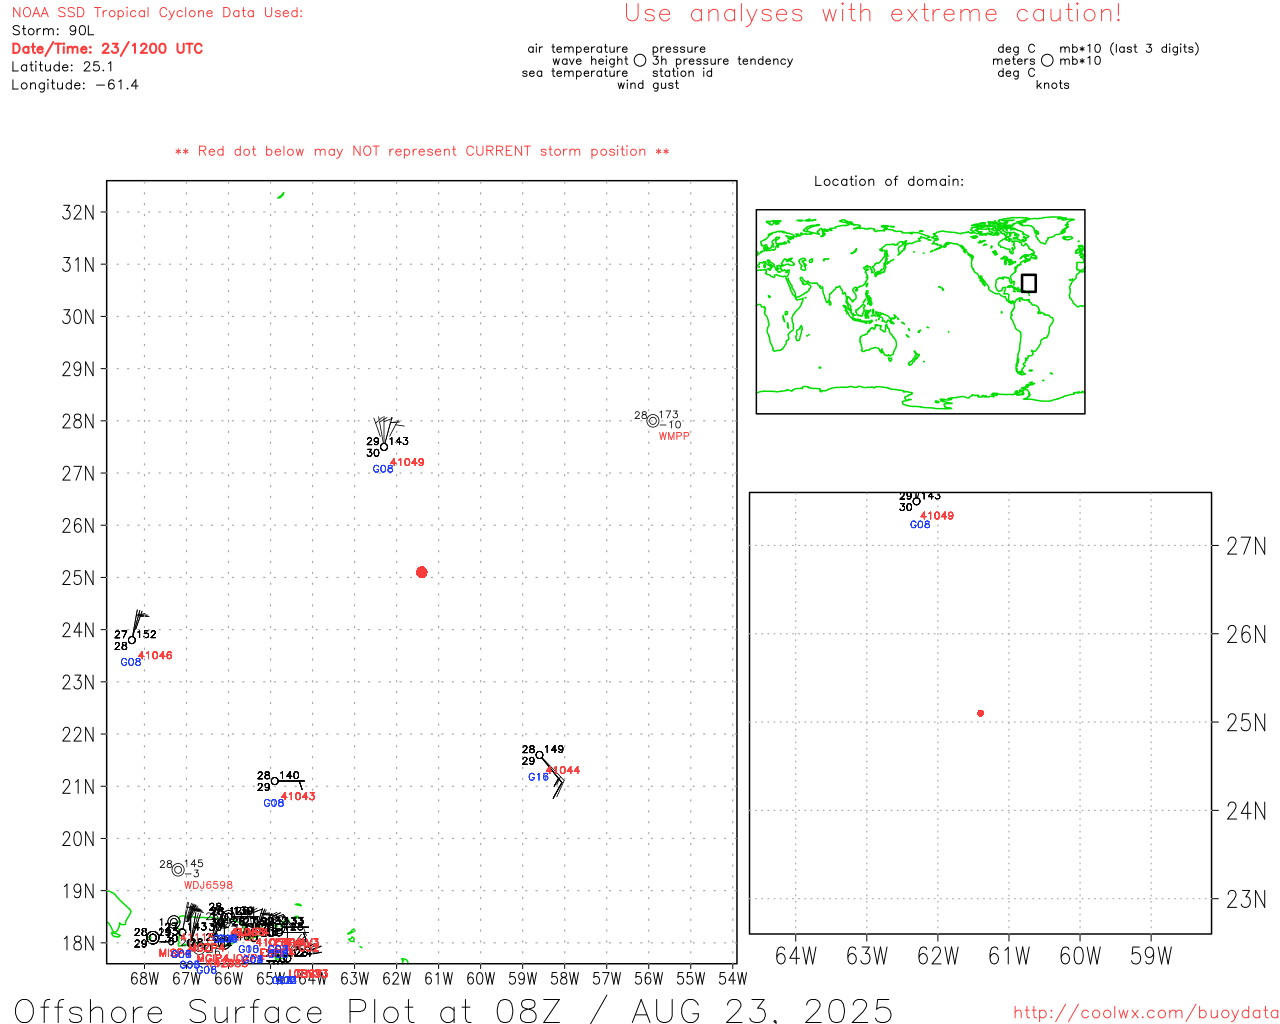The image size is (1280, 1024).
Task: Click the 'Storm: 90L' text
Action: [53, 31]
